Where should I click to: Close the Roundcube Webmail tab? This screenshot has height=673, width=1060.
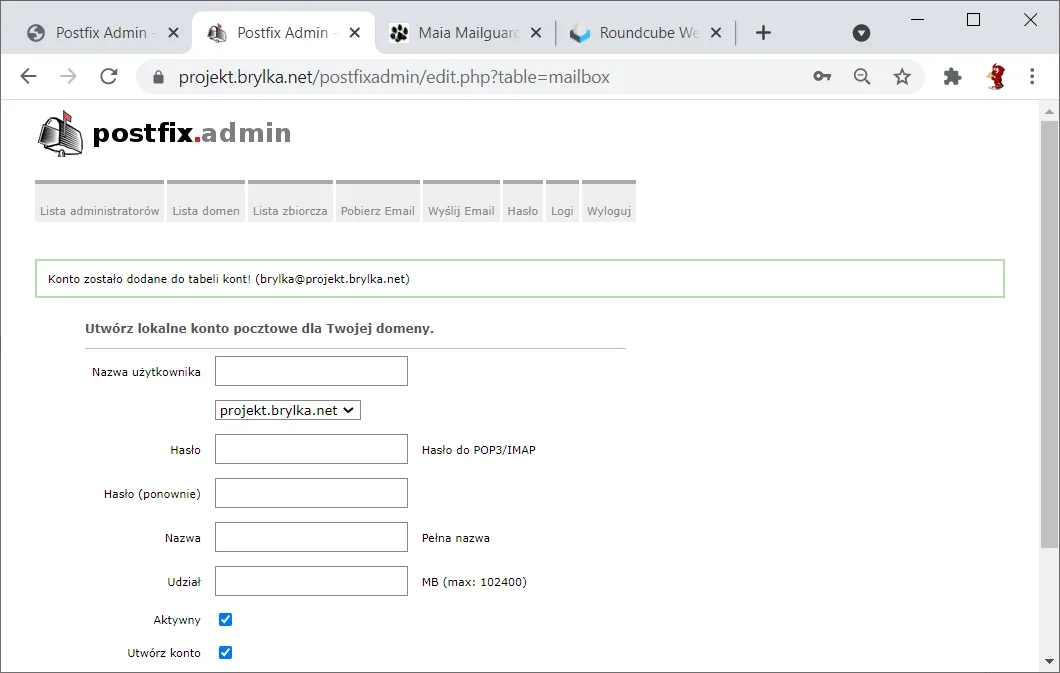717,32
